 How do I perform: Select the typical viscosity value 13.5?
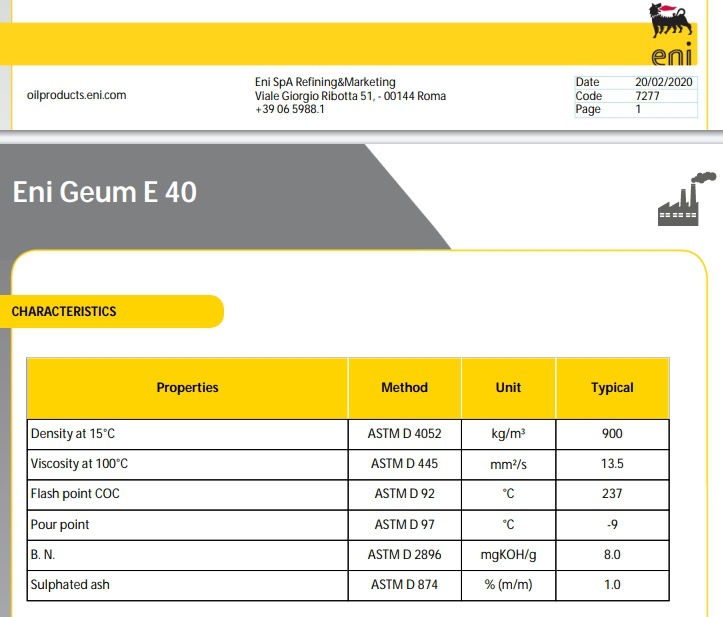612,464
